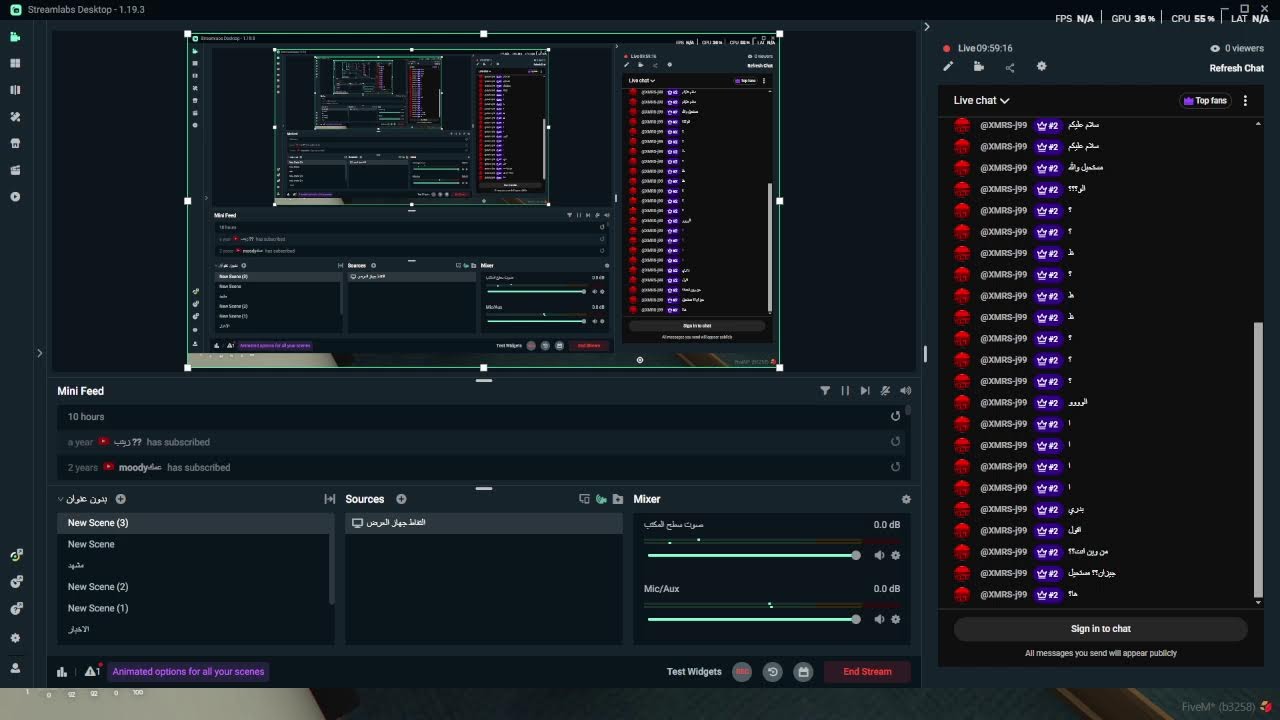Viewport: 1280px width, 720px height.
Task: Mute the desktop audio source
Action: tap(879, 555)
